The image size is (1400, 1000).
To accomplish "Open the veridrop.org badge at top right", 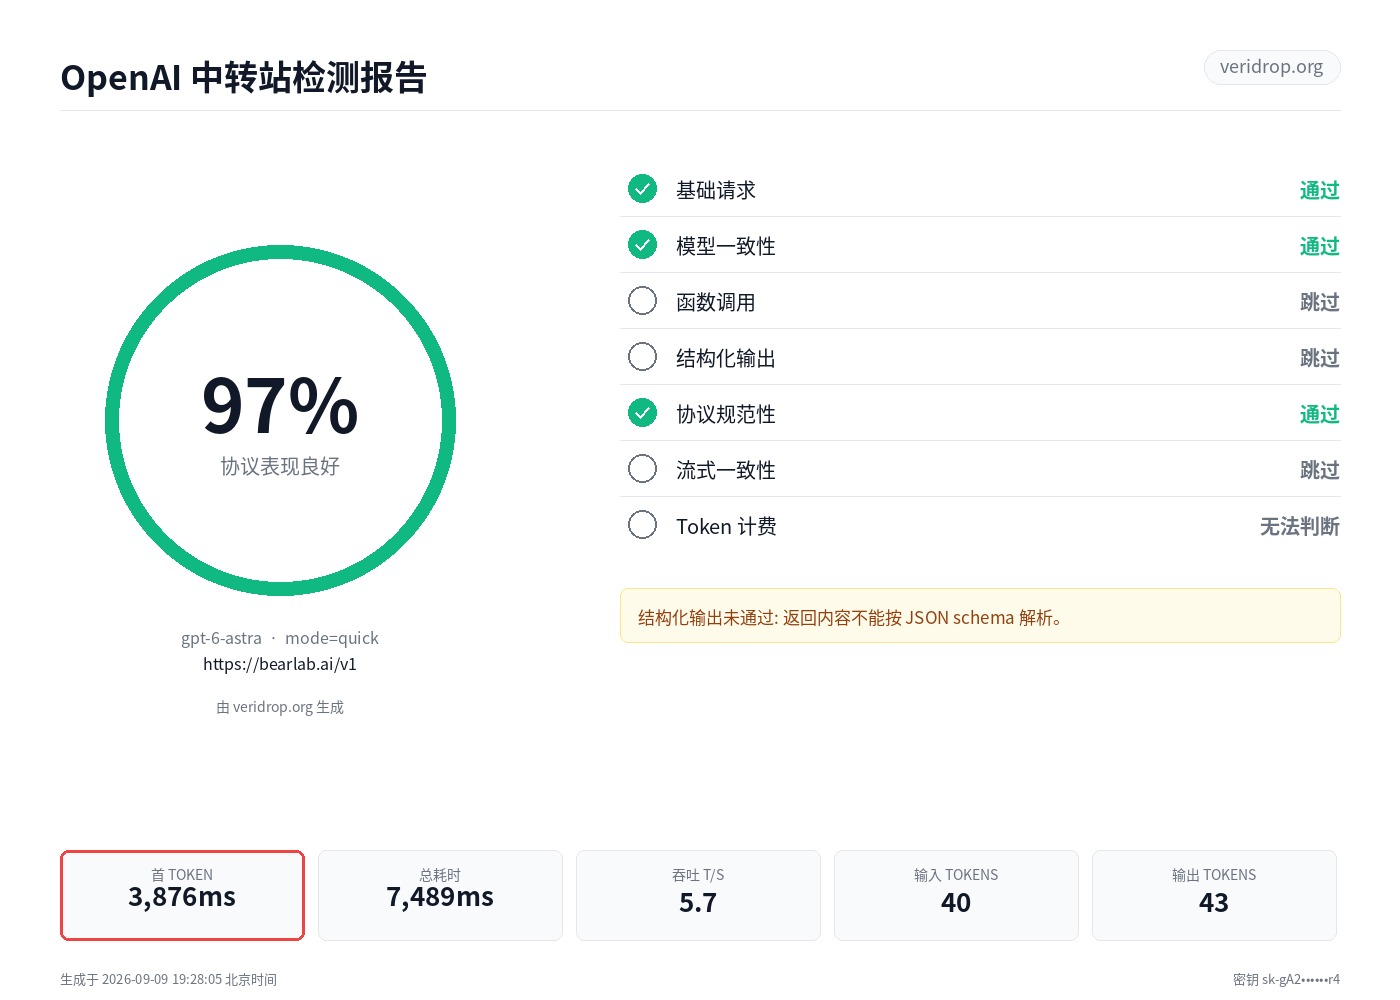I will (x=1271, y=67).
